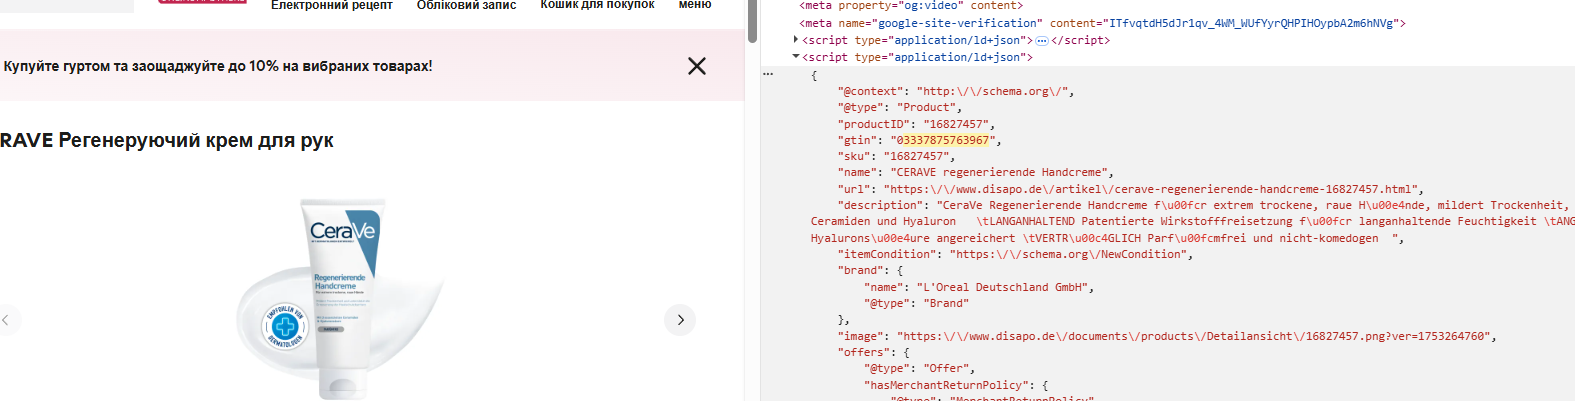1575x401 pixels.
Task: Click the "@type": "Offer" line
Action: click(920, 368)
